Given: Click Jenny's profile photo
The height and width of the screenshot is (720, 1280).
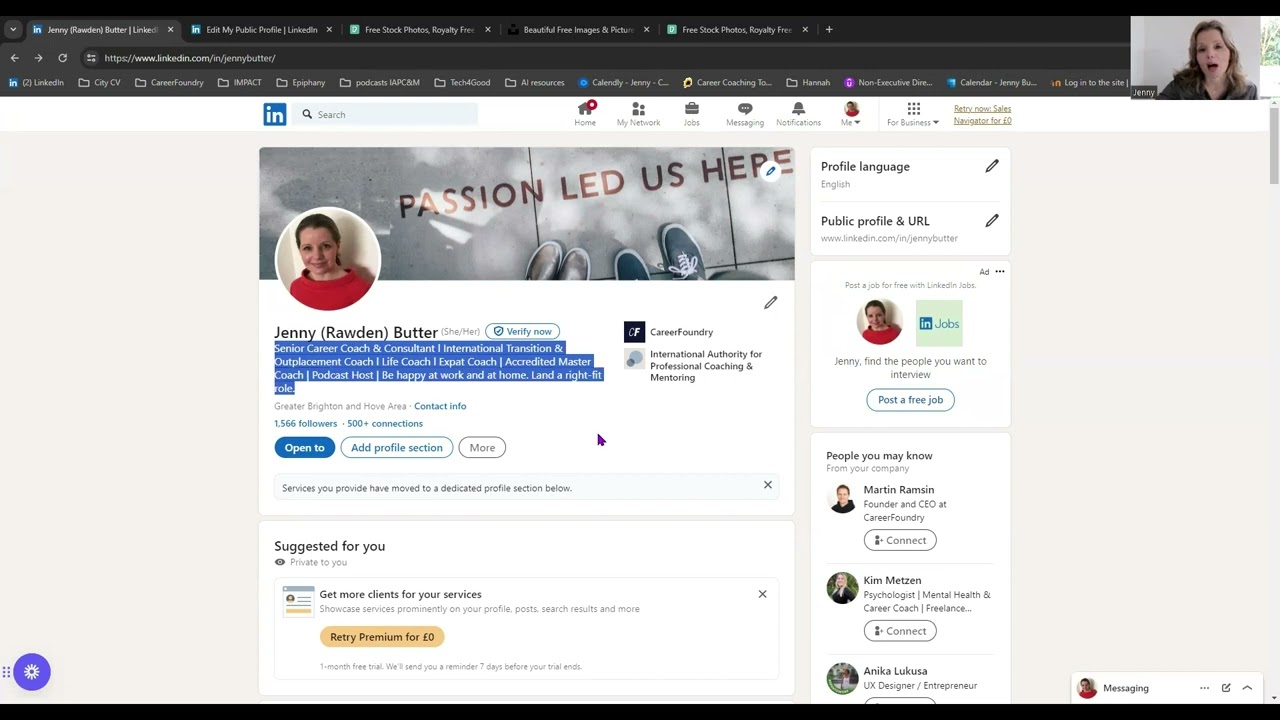Looking at the screenshot, I should tap(327, 259).
